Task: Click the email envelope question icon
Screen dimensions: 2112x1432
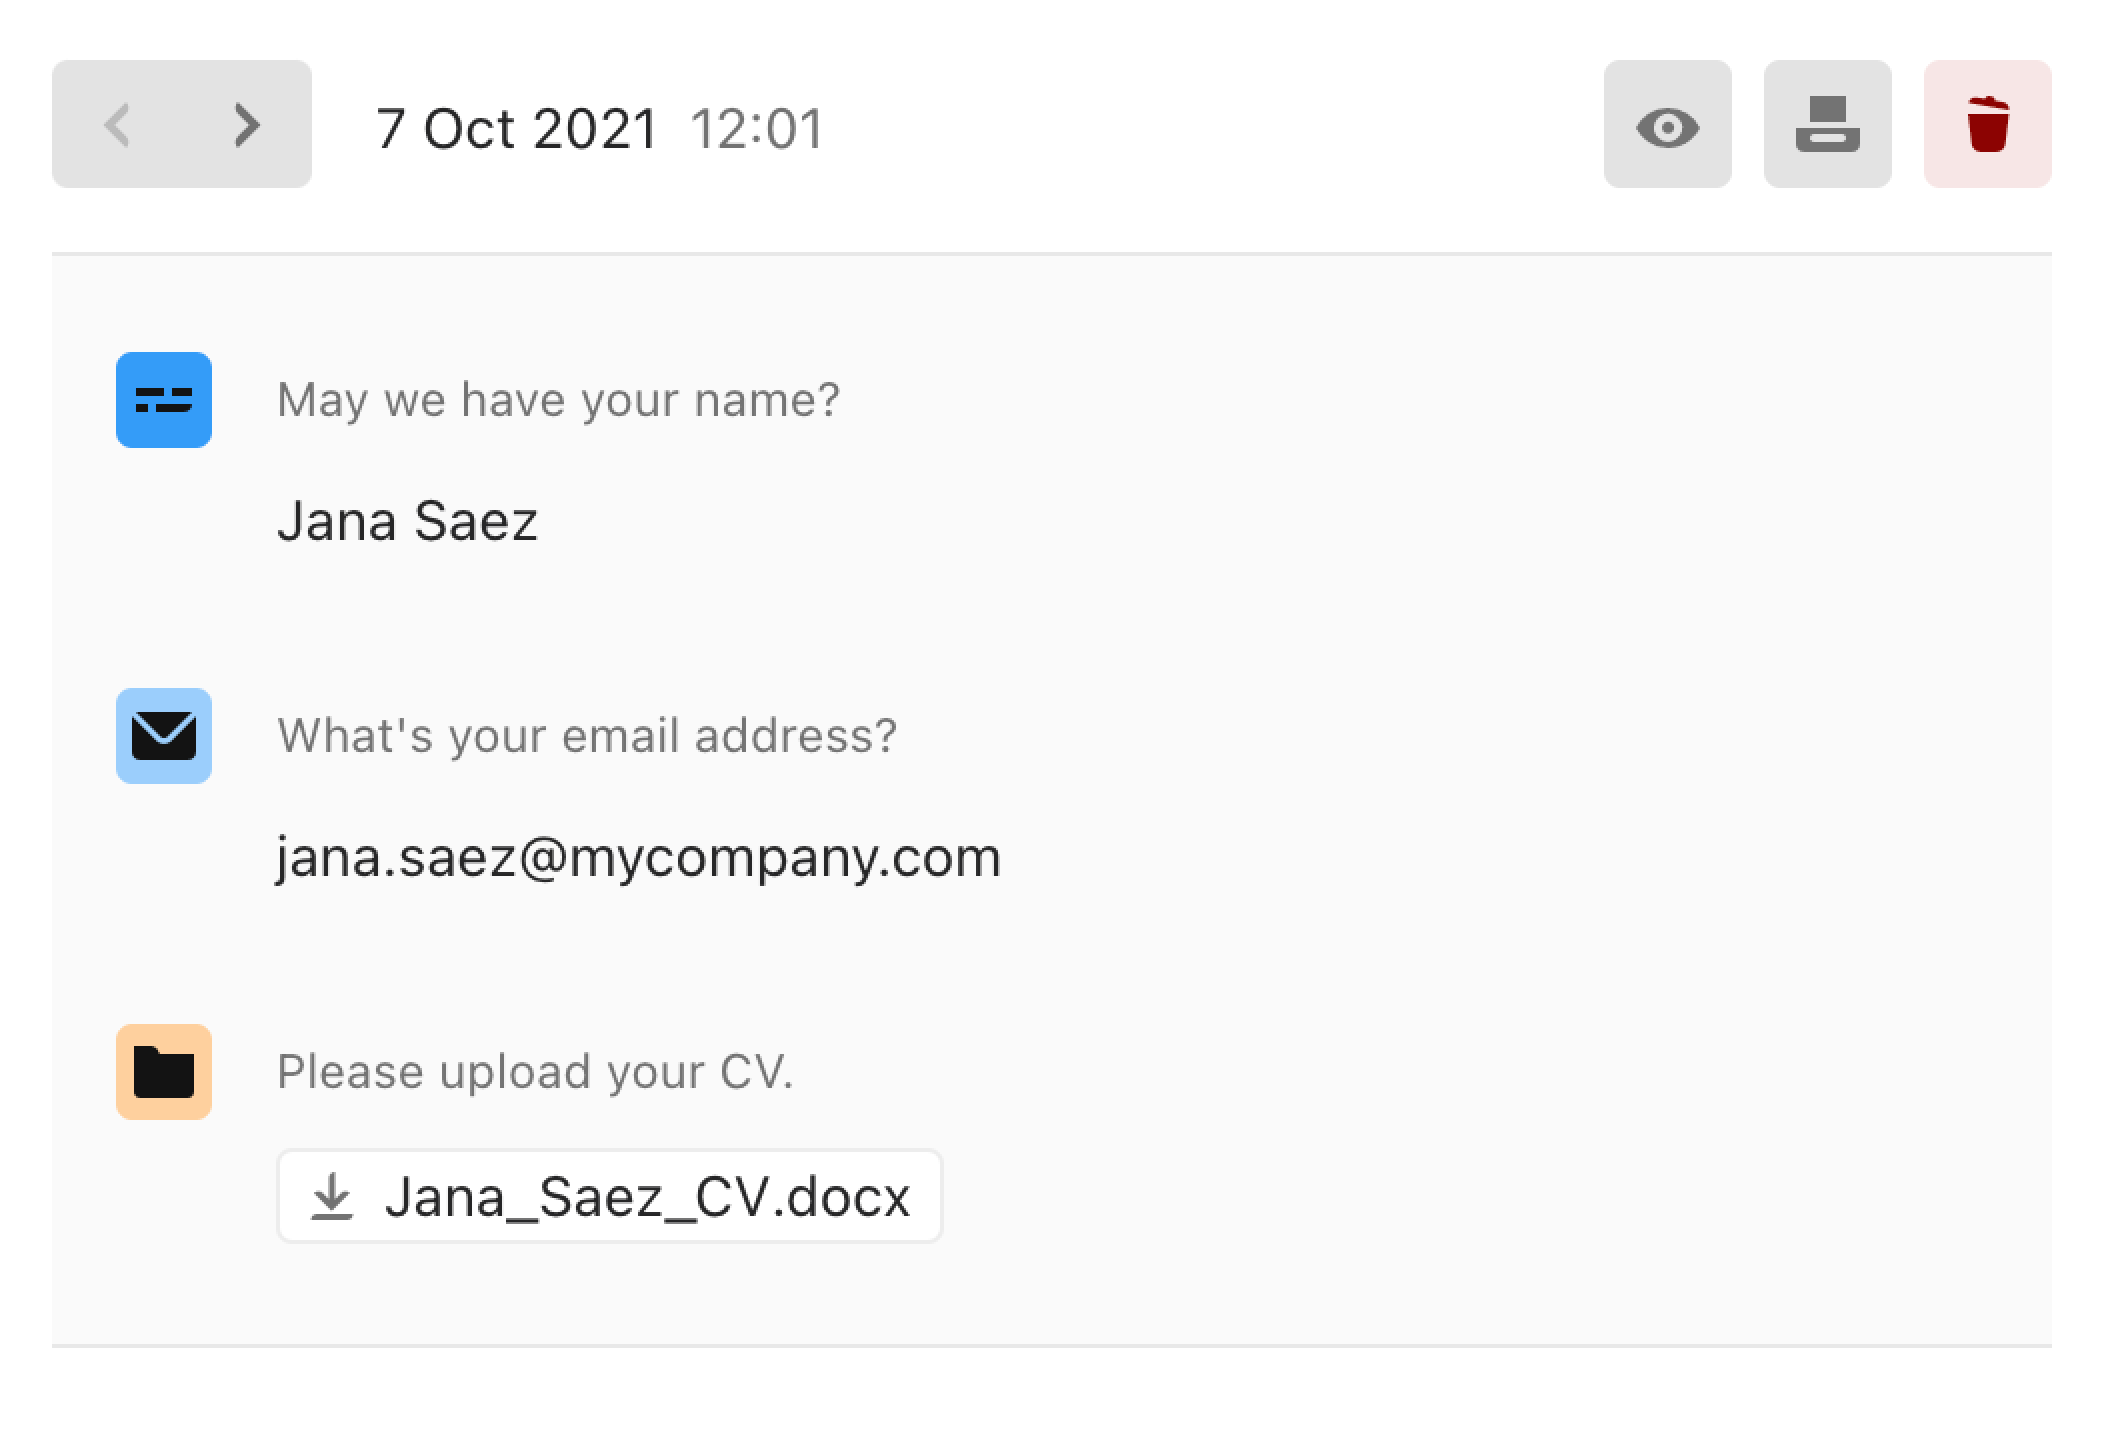Action: pyautogui.click(x=164, y=736)
